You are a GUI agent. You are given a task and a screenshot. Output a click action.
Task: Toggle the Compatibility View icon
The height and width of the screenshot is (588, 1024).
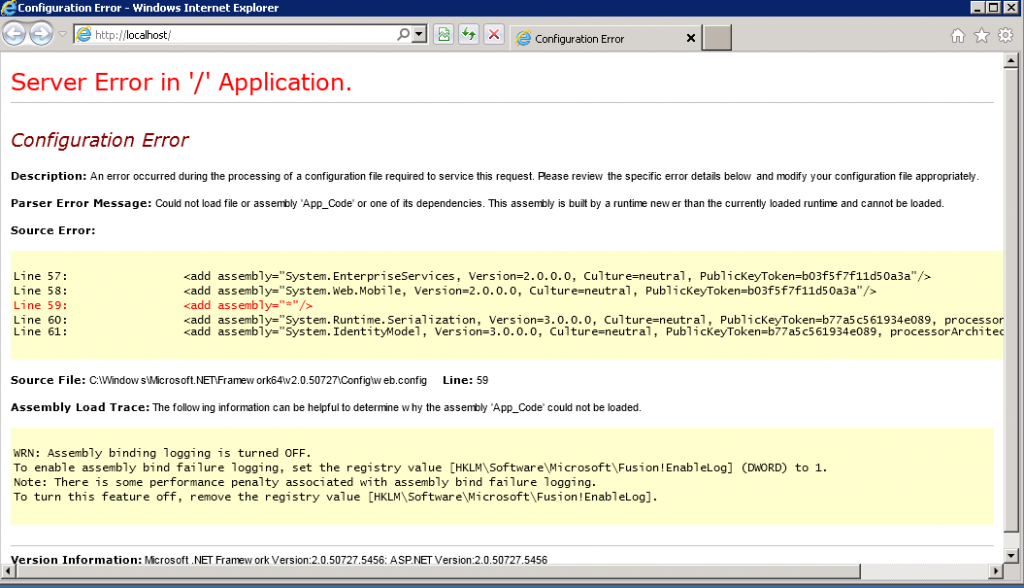[x=443, y=35]
